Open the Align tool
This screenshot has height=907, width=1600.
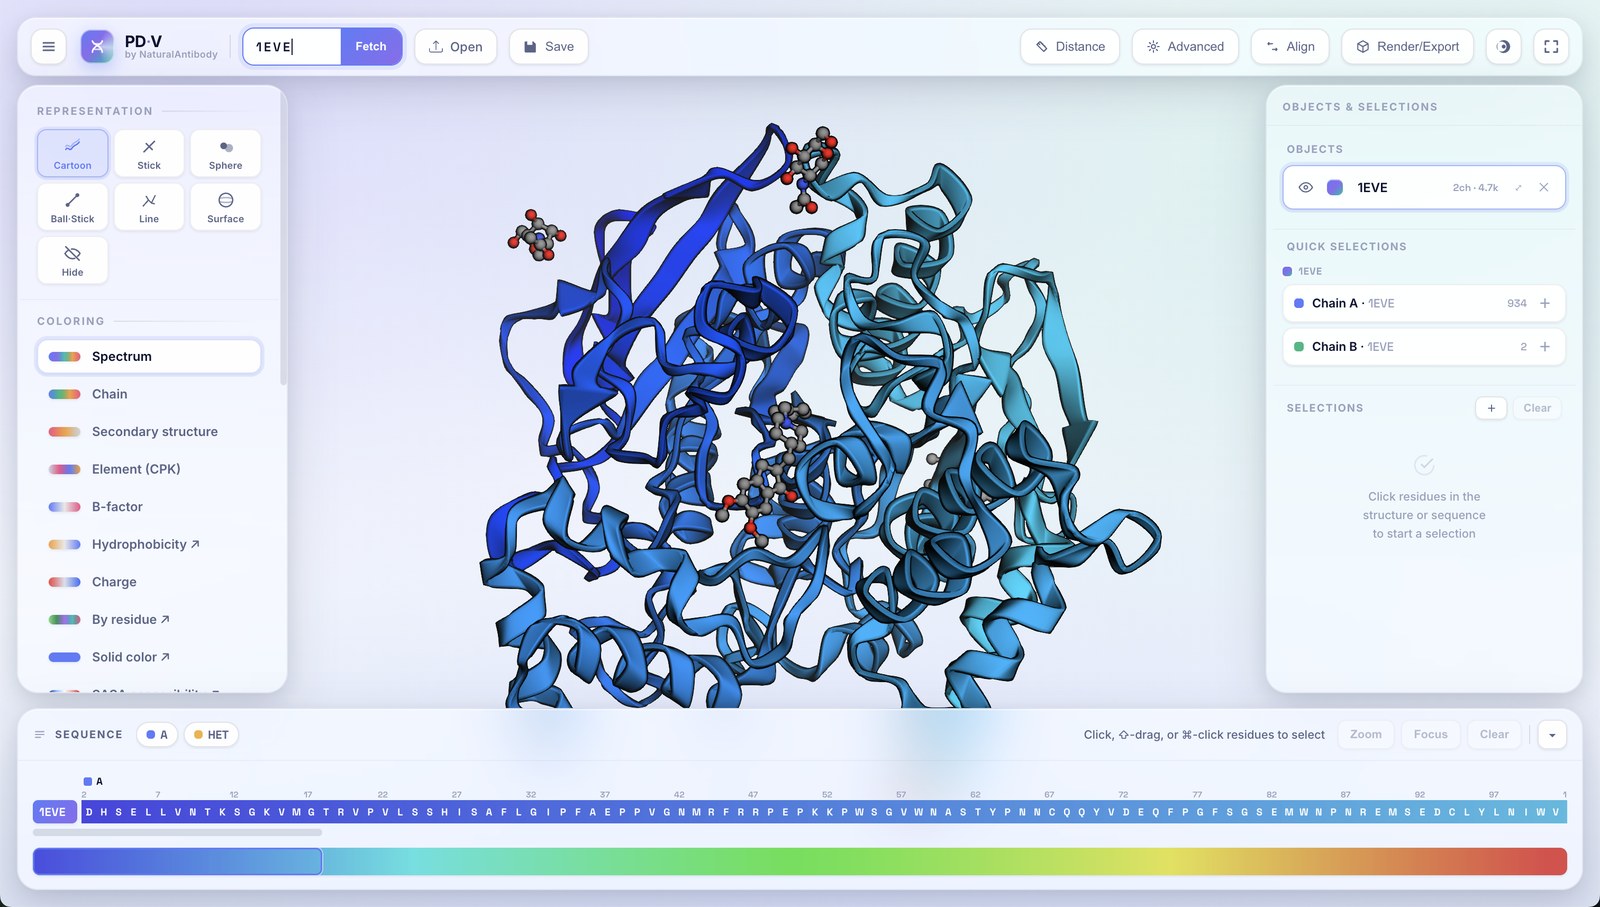tap(1290, 46)
